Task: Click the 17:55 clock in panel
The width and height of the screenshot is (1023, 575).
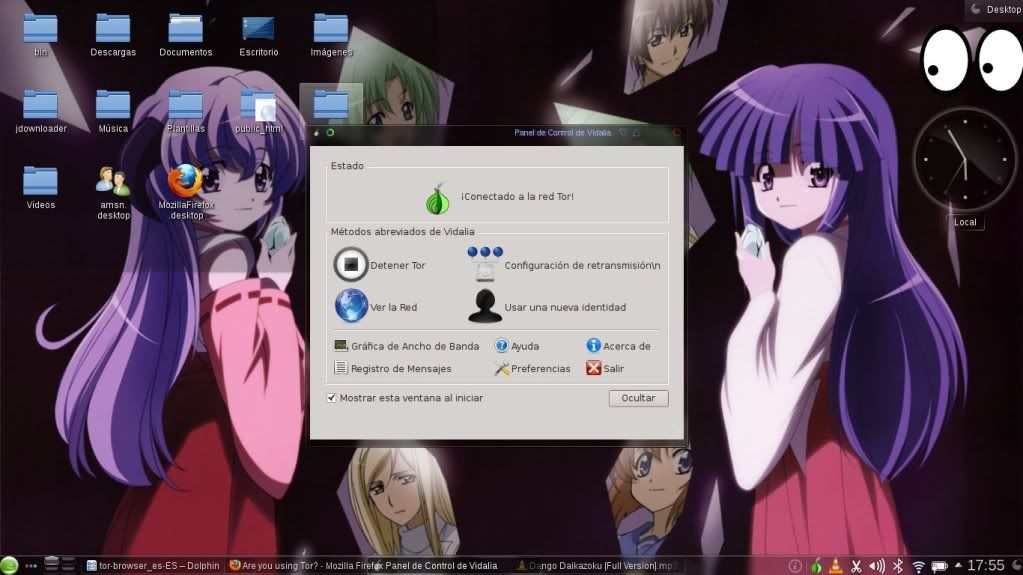Action: (985, 565)
